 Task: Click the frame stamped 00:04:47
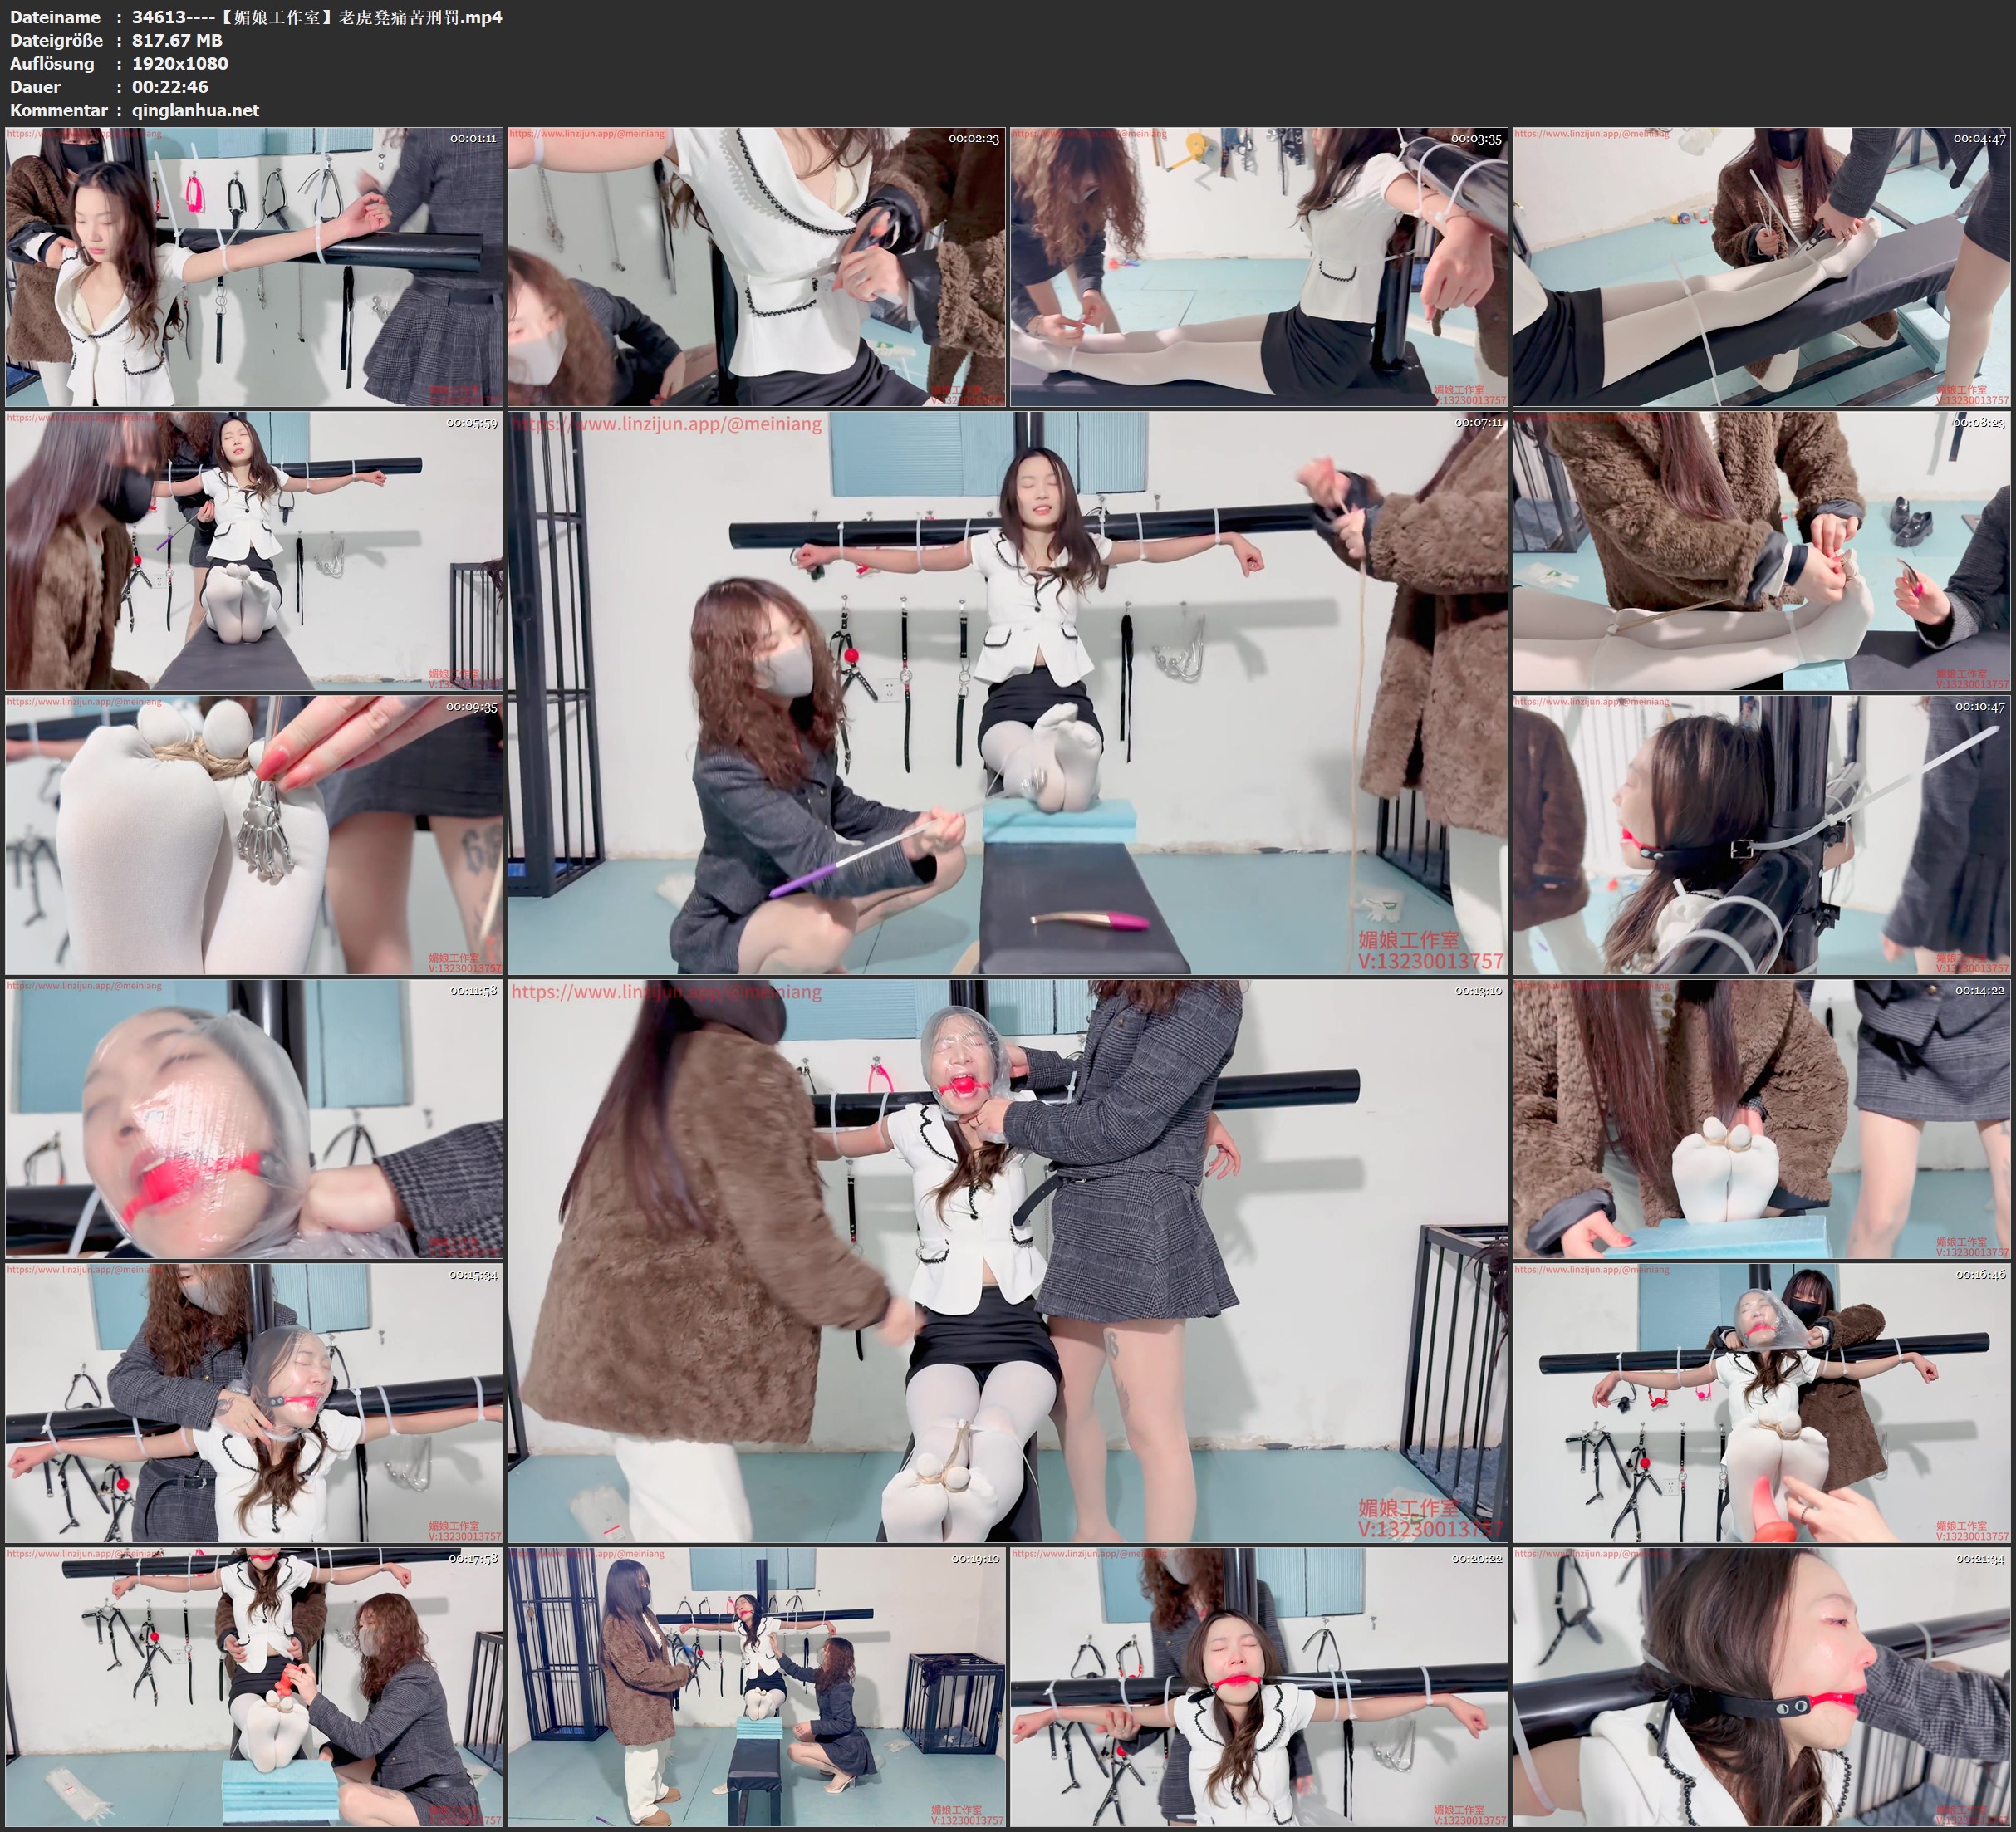1761,266
